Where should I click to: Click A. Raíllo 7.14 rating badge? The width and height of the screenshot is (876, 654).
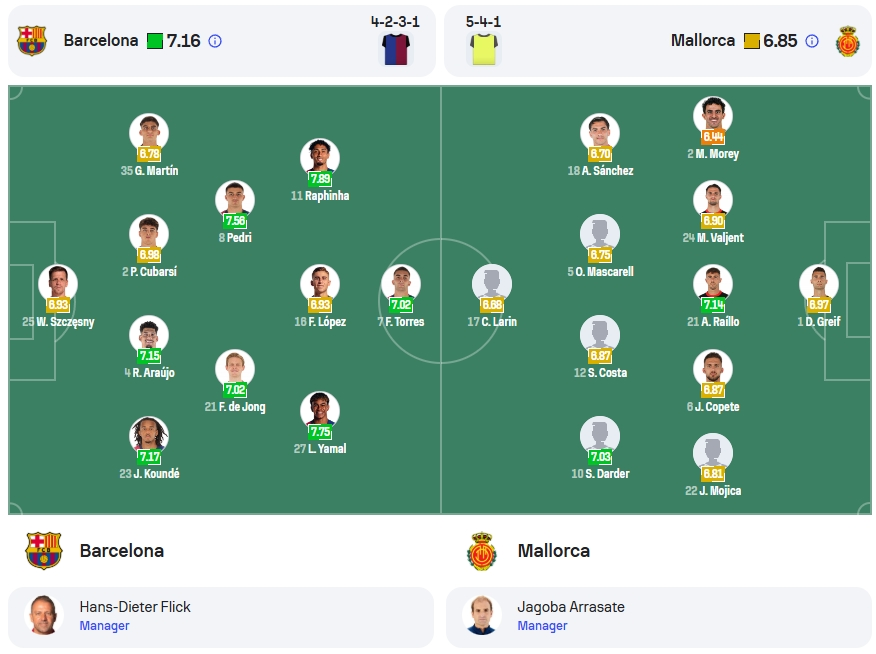click(x=713, y=304)
